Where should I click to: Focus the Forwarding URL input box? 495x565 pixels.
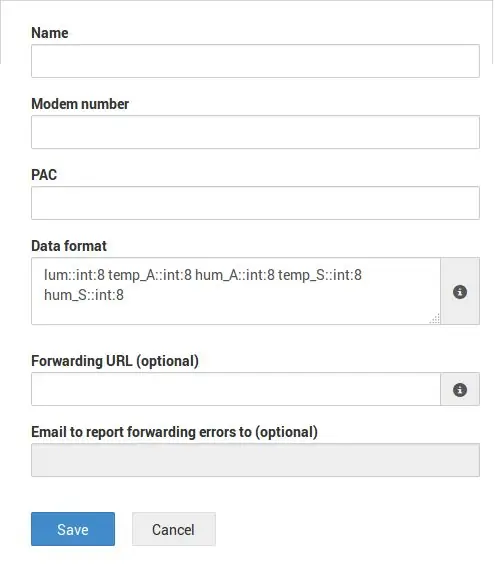pyautogui.click(x=236, y=389)
